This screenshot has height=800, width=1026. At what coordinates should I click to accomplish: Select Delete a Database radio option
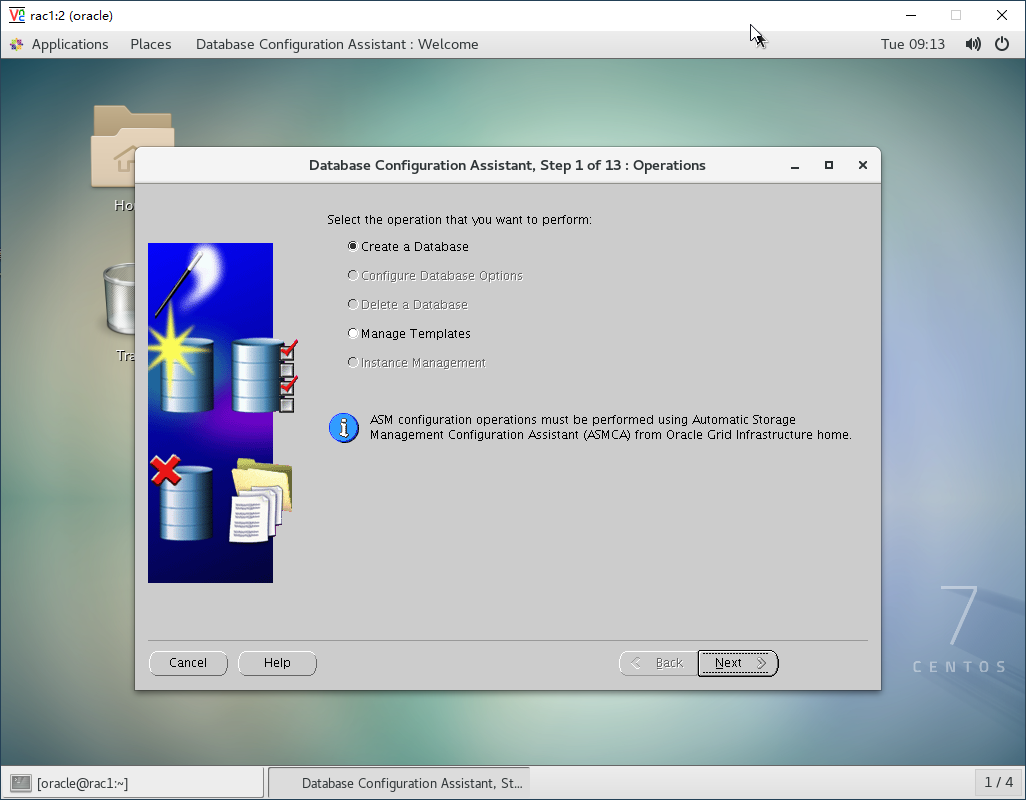[353, 304]
